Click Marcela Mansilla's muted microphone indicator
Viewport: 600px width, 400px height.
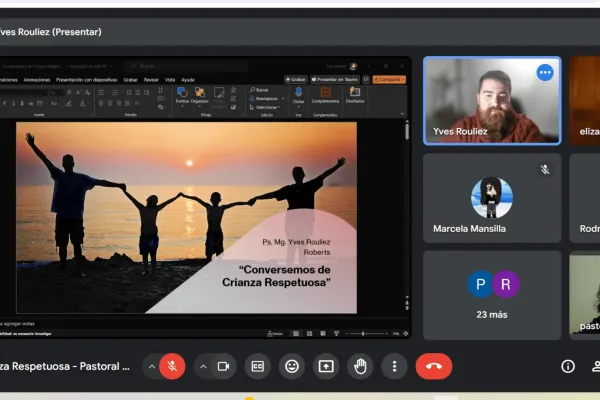[x=545, y=169]
